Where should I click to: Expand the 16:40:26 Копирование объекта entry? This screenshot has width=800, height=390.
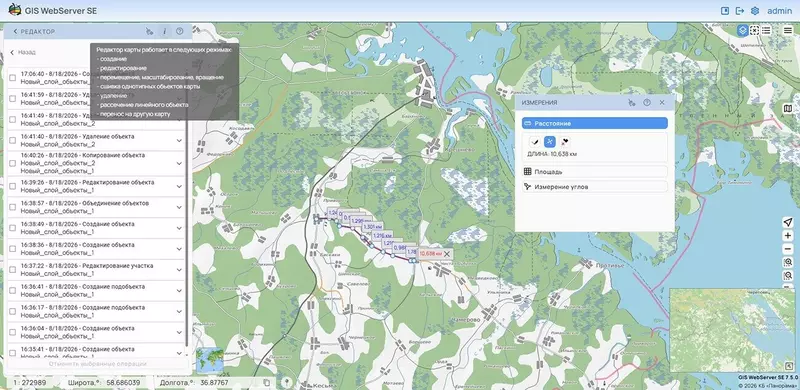[179, 163]
